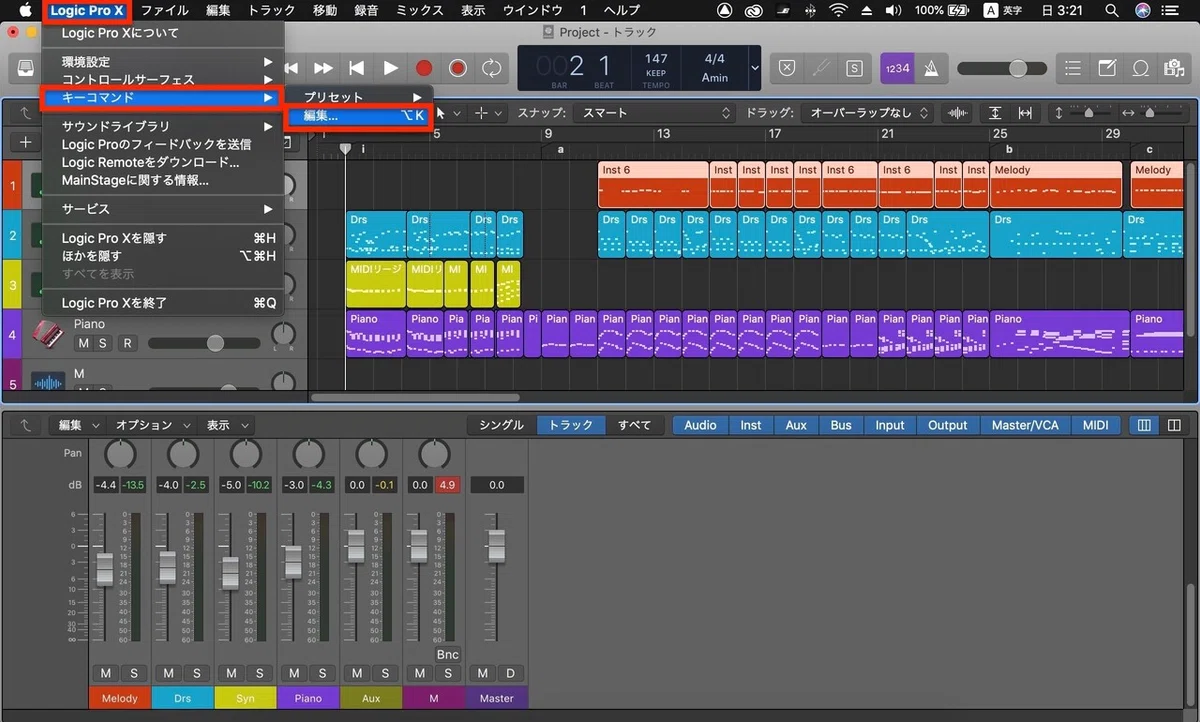1200x722 pixels.
Task: Open the Library inbox icon in control bar
Action: 24,68
